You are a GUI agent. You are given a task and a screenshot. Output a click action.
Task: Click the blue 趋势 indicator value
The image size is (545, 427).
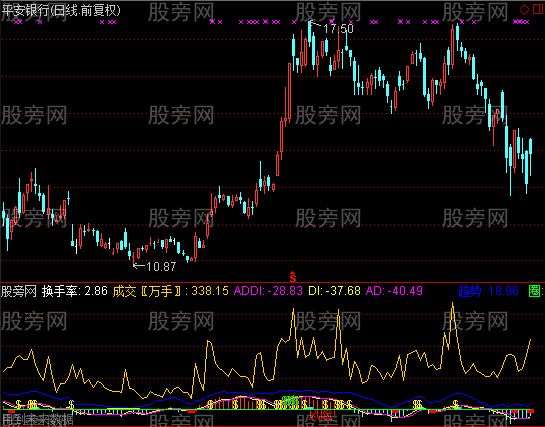pos(488,291)
